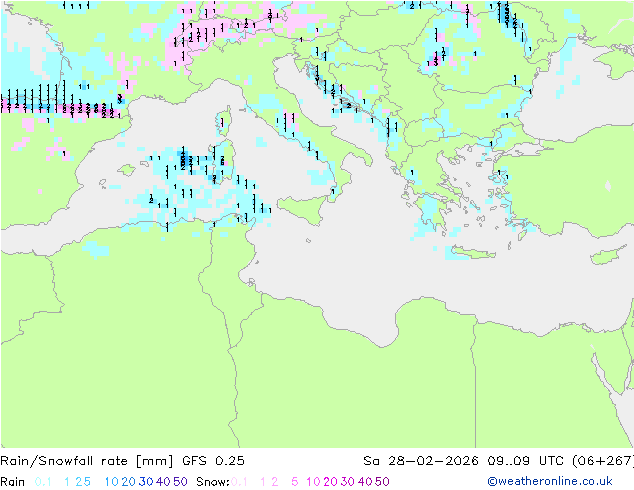This screenshot has height=490, width=634.
Task: Select snow legend value 20
Action: 330,482
